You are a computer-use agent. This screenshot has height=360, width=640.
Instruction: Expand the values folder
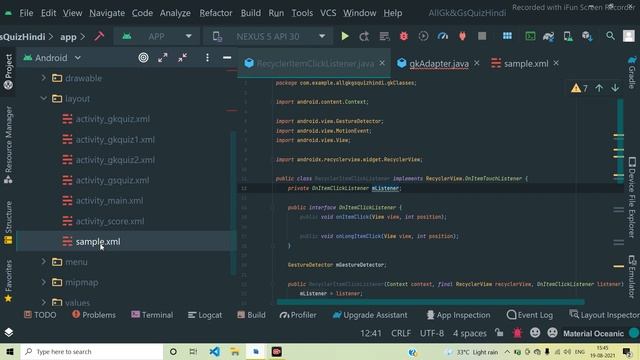pyautogui.click(x=43, y=302)
